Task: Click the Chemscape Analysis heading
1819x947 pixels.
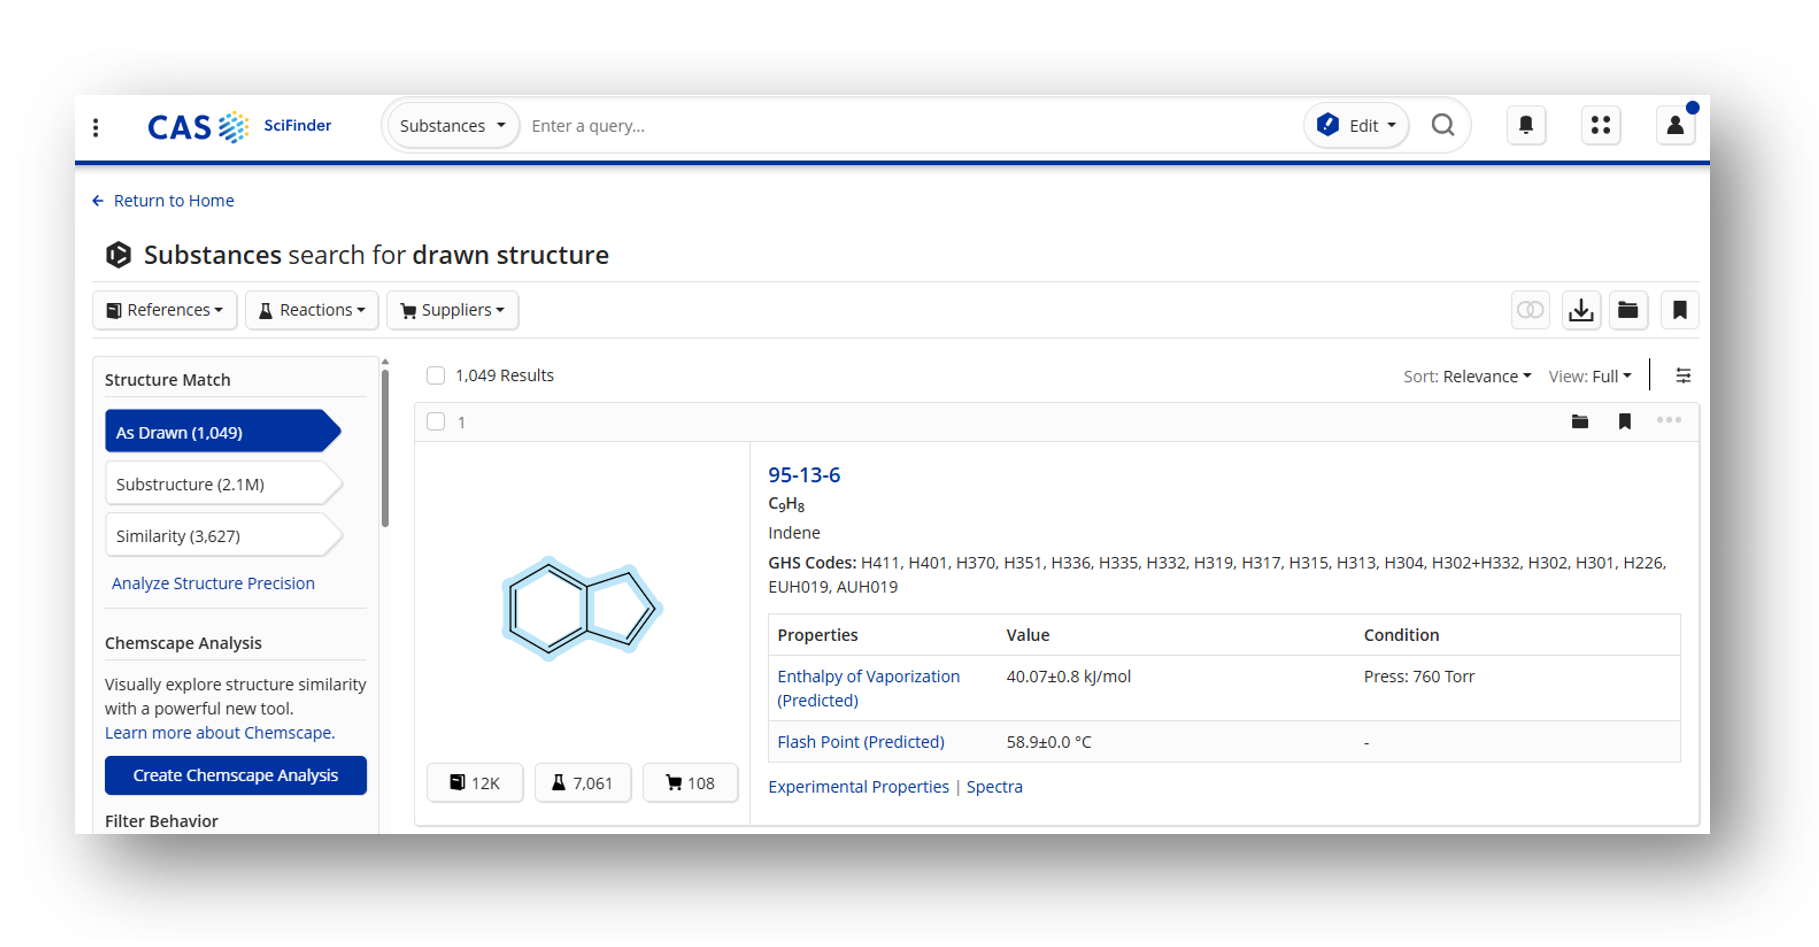Action: [183, 643]
